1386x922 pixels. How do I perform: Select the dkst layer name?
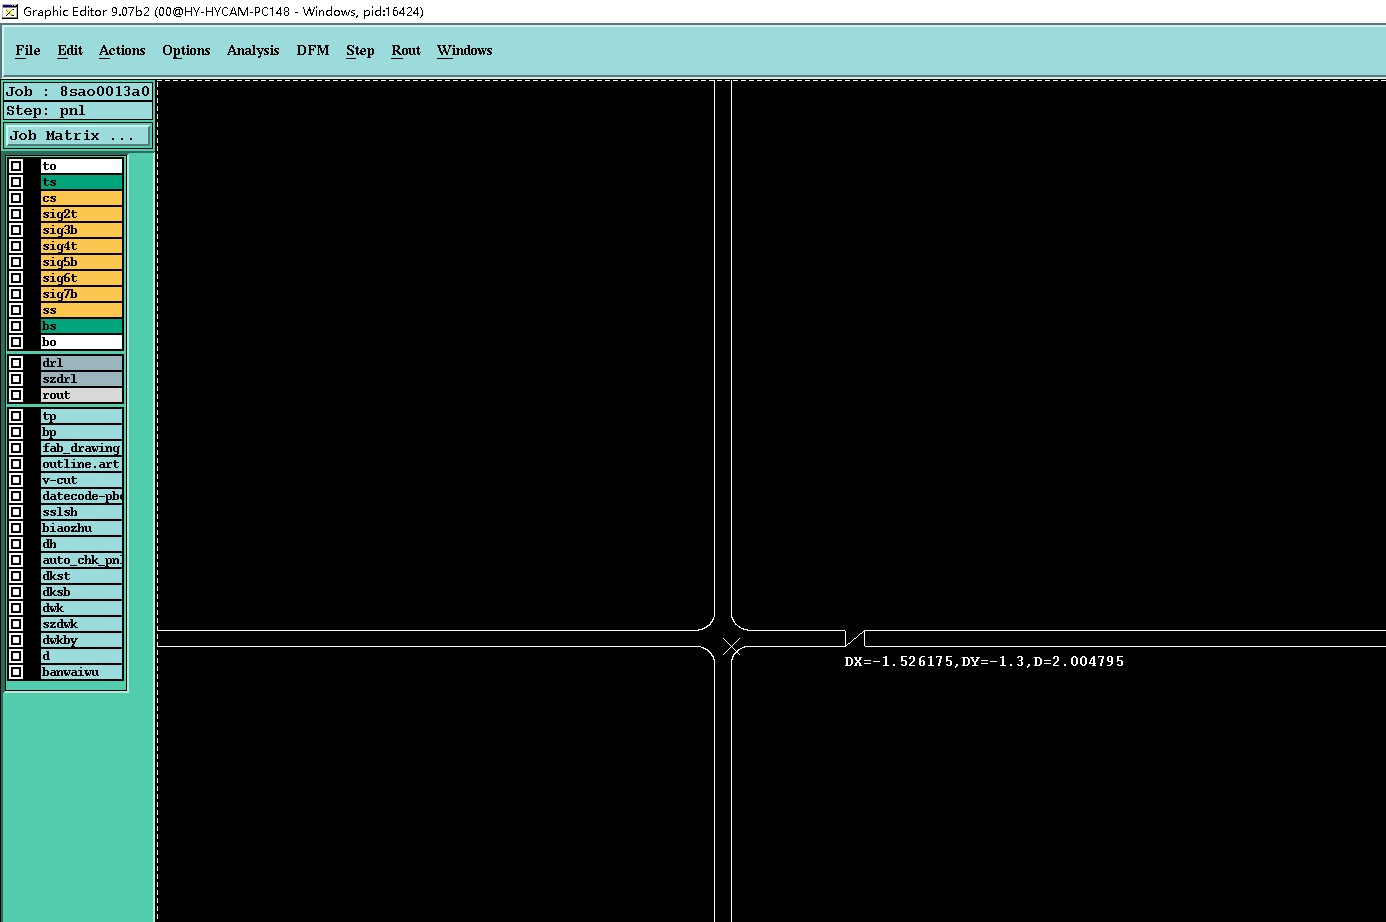(x=81, y=576)
